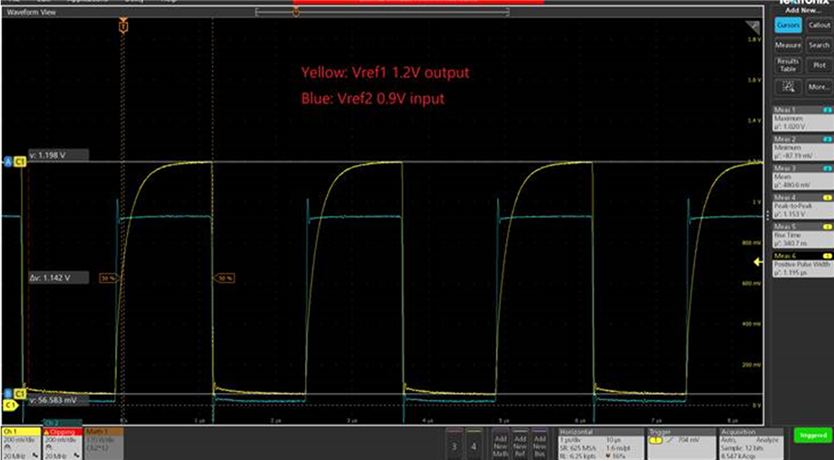Select the yellow C1 ground reference marker
Screen dimensions: 834x460
[10, 405]
